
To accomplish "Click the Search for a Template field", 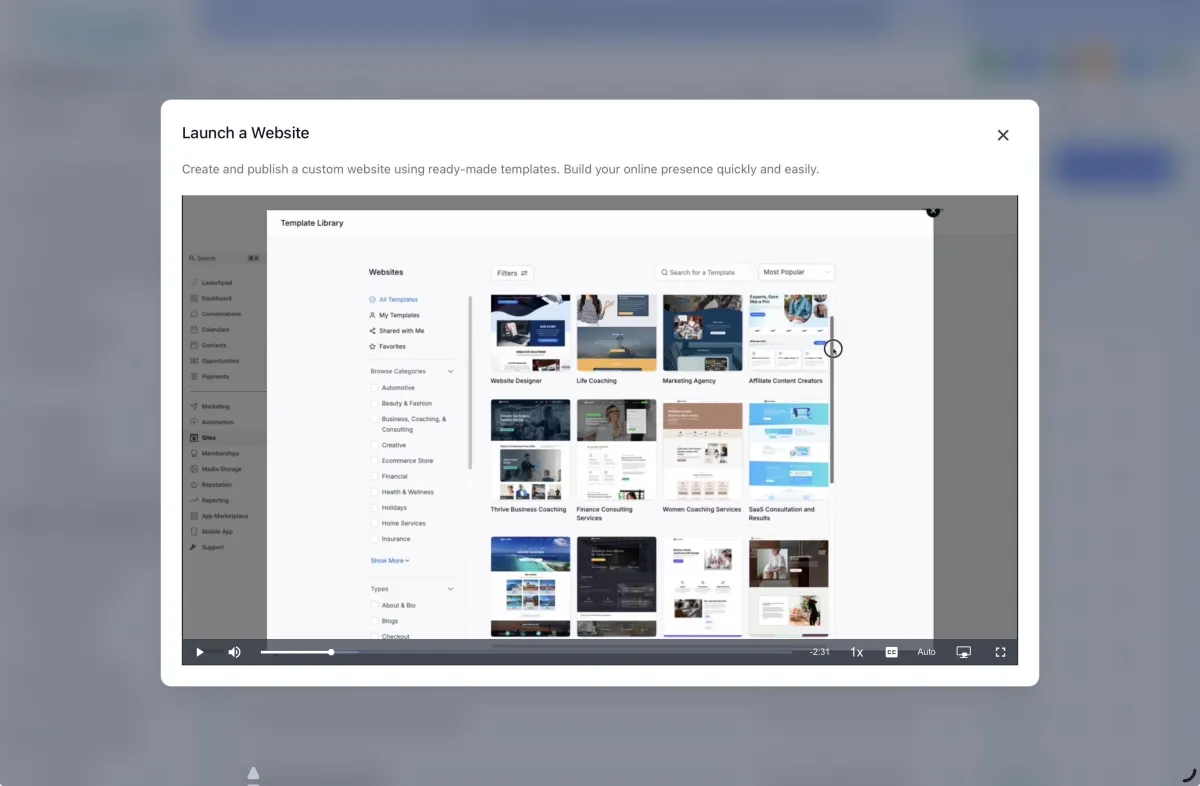I will tap(704, 272).
